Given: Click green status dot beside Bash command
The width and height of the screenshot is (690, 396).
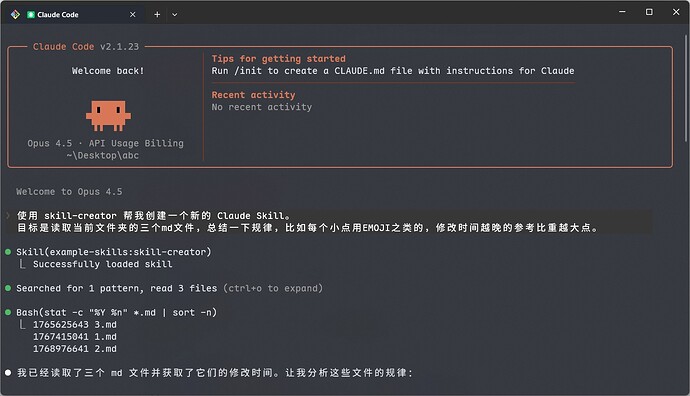Looking at the screenshot, I should pos(8,312).
